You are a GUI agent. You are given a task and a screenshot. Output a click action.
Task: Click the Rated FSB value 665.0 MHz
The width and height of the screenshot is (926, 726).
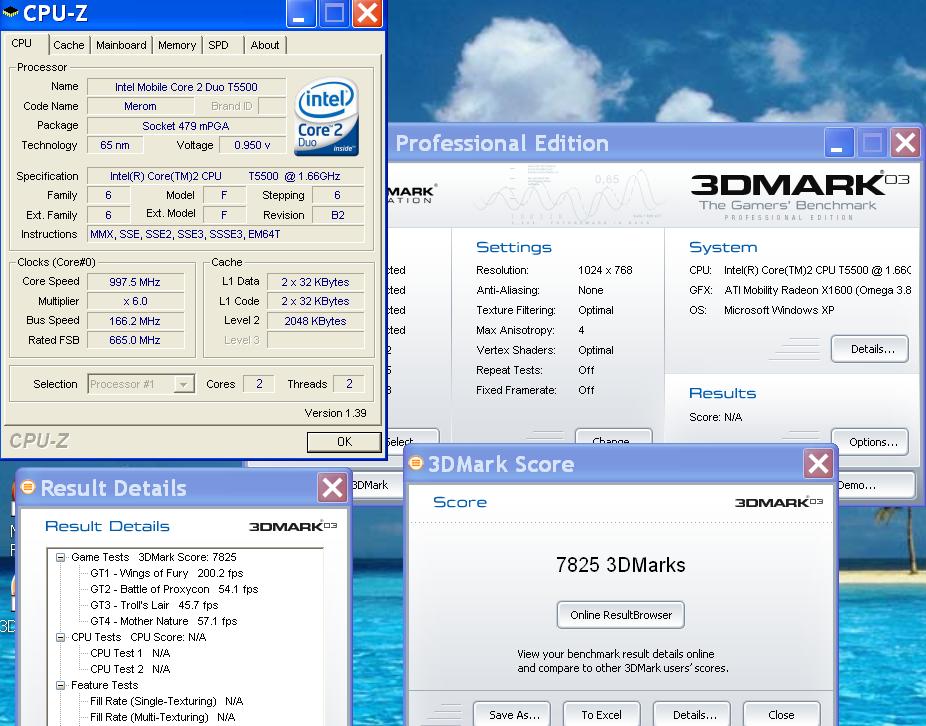[x=135, y=340]
